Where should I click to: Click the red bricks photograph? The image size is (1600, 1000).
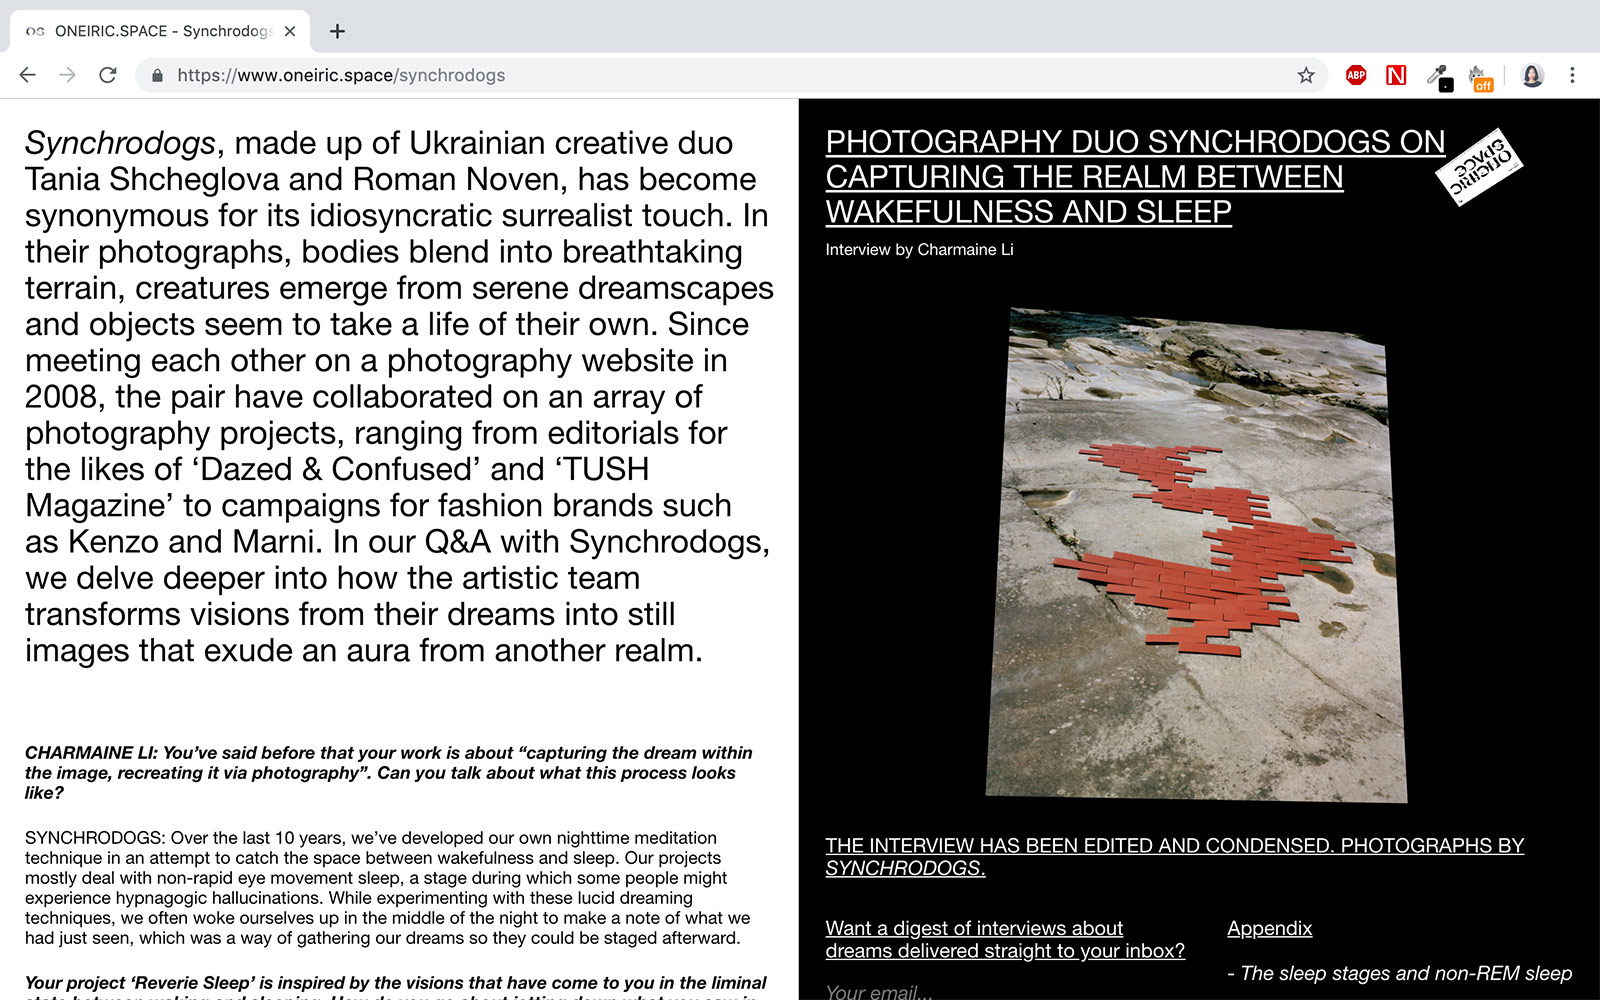click(x=1196, y=555)
